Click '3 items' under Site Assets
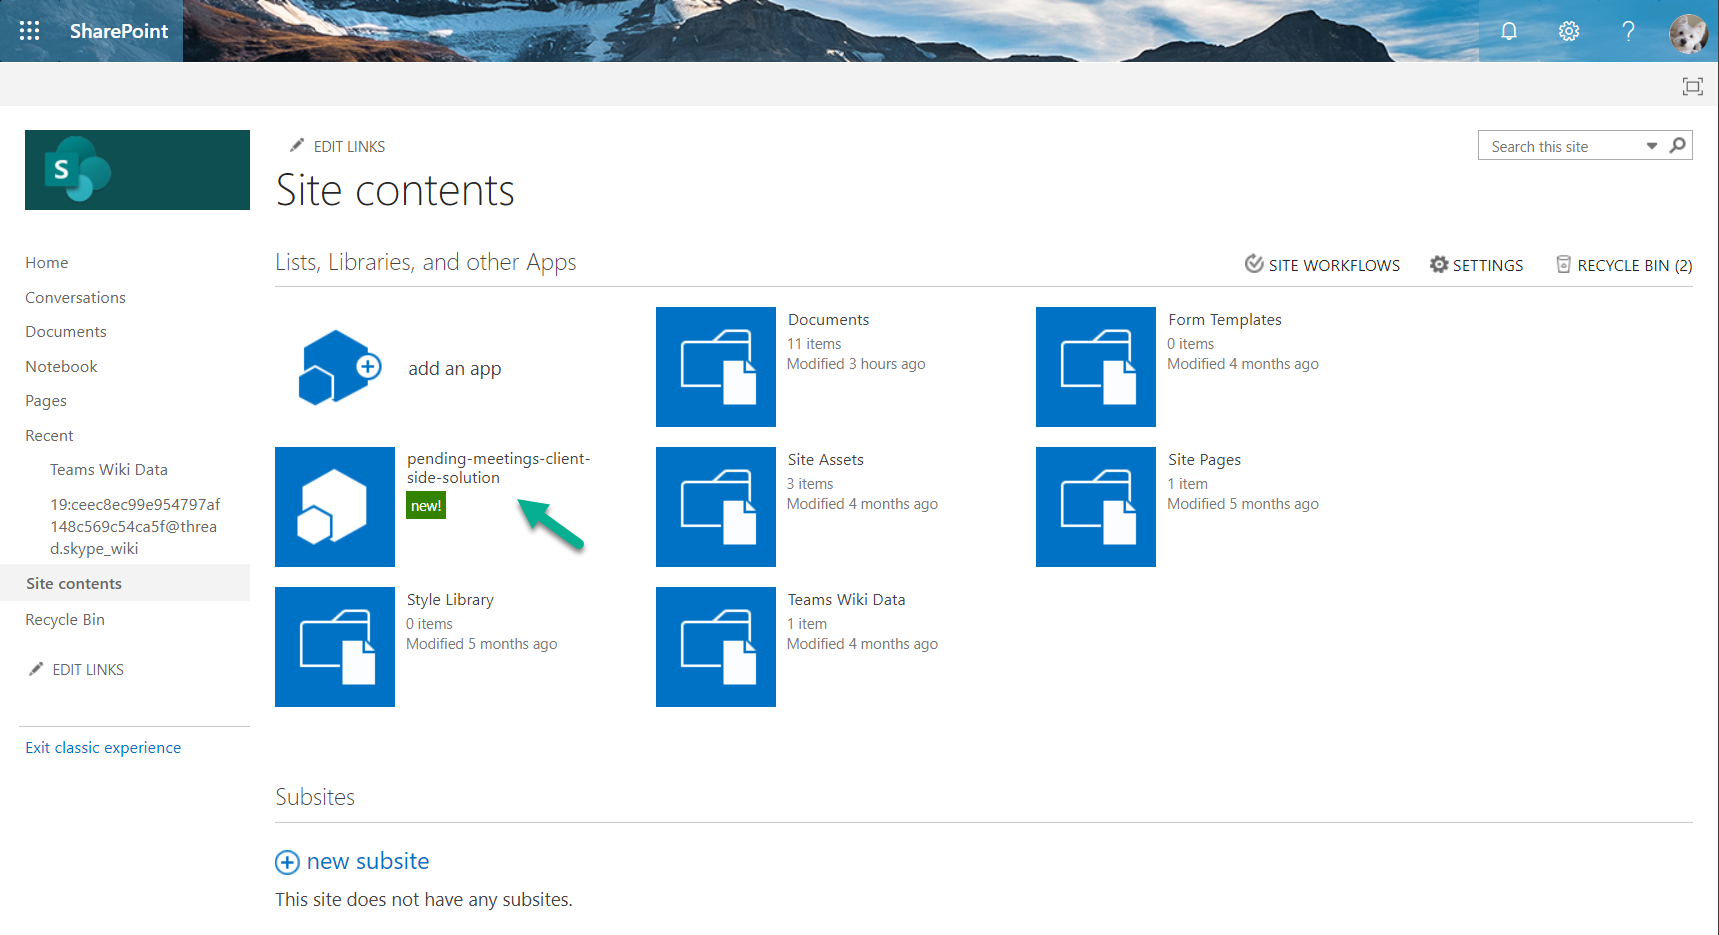This screenshot has height=935, width=1719. 810,484
